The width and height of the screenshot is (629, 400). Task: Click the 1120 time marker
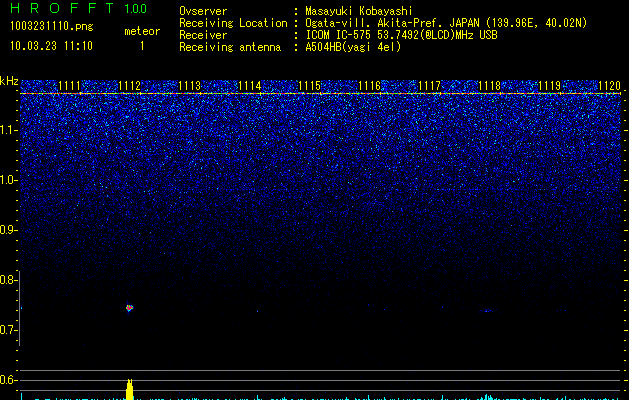click(609, 86)
